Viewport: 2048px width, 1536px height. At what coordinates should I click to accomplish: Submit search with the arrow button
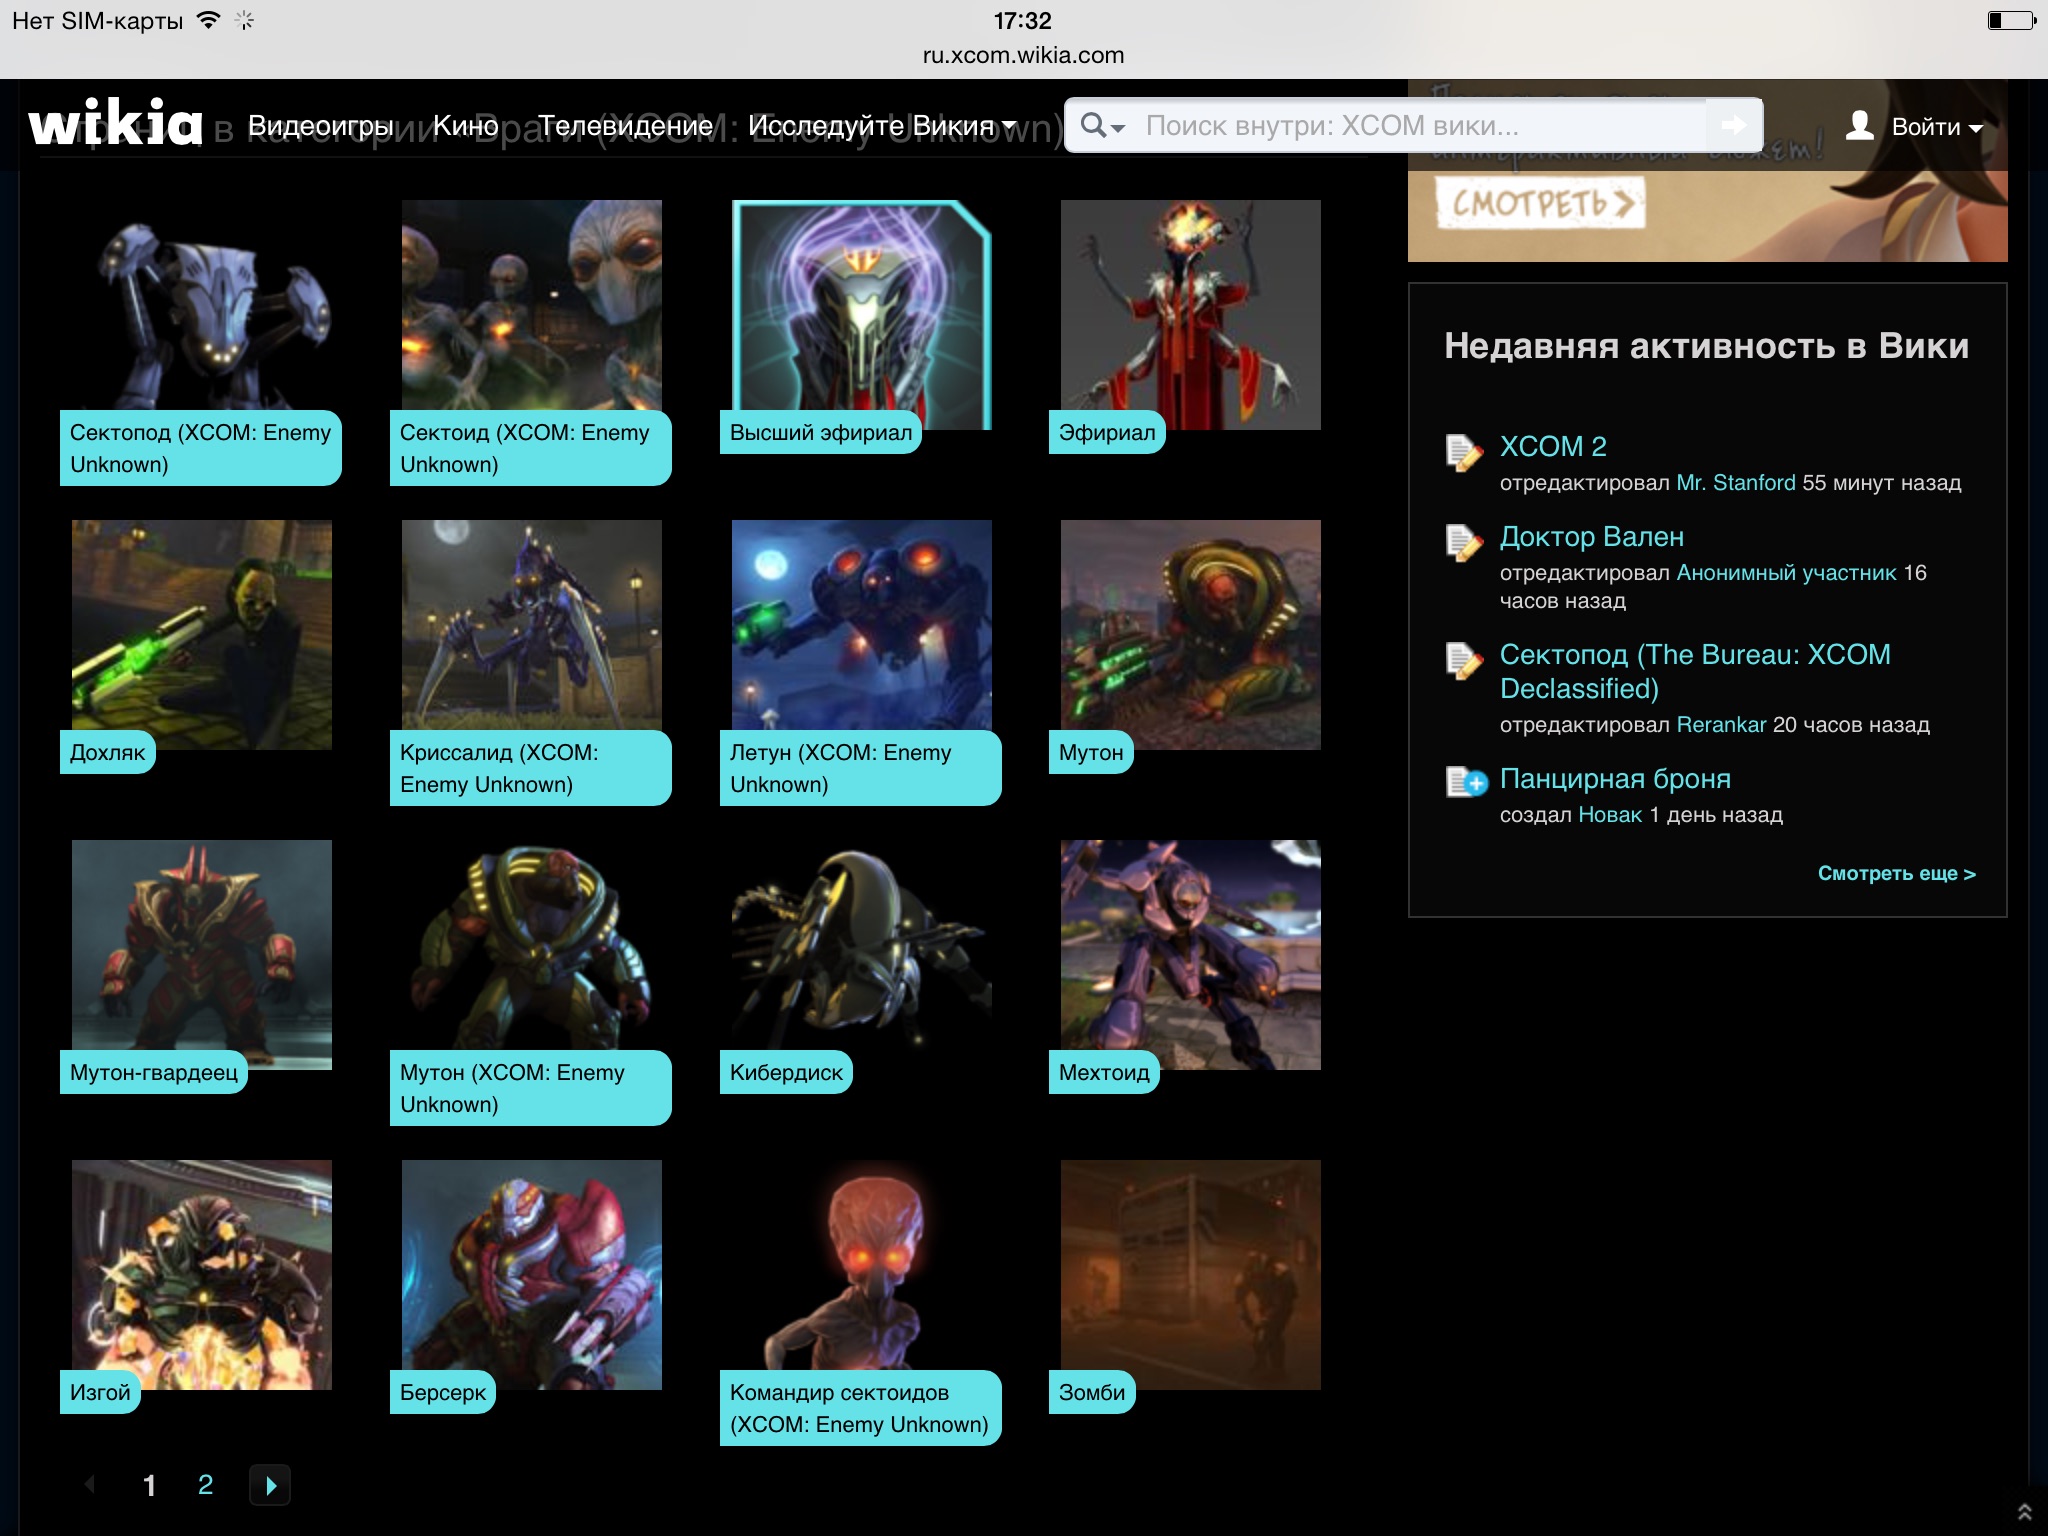pyautogui.click(x=1733, y=125)
